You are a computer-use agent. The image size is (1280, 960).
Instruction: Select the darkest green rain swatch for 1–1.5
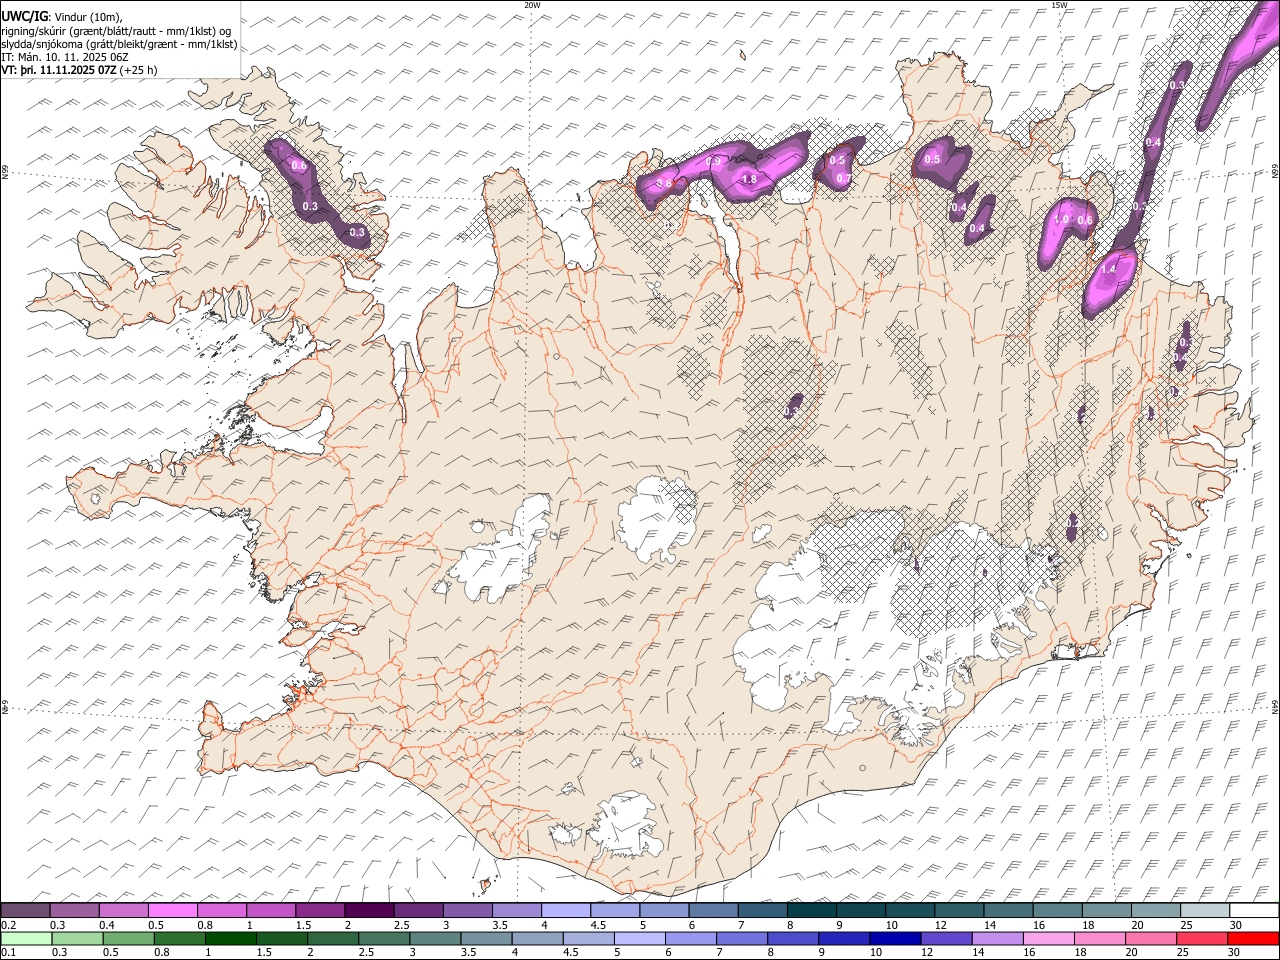(231, 938)
